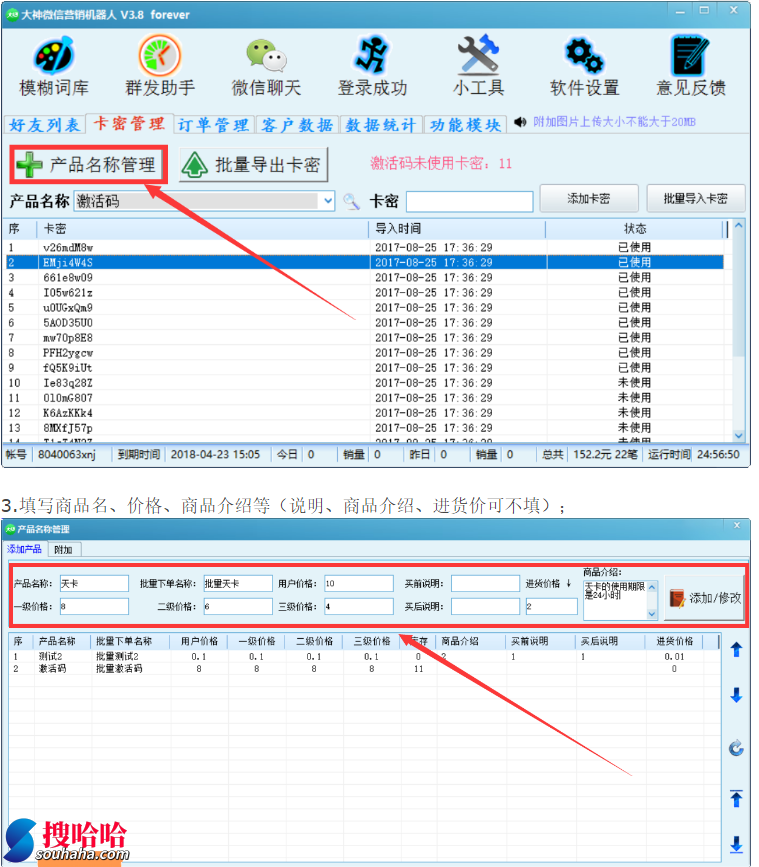
Task: Switch to the 卡密管理 tab
Action: 129,123
